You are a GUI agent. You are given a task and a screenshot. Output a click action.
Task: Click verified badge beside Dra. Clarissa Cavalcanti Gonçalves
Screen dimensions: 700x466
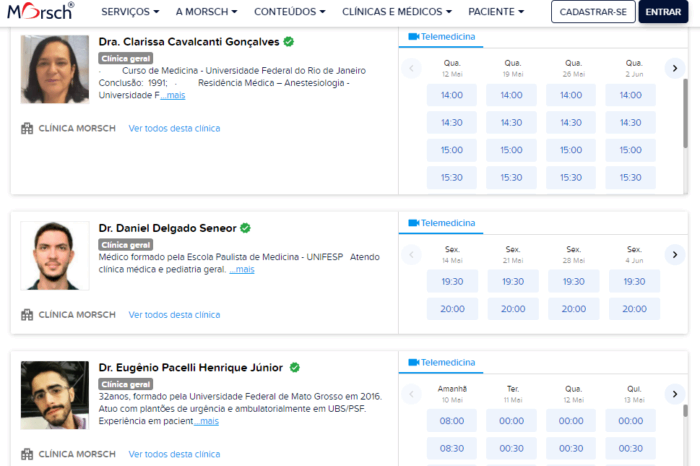pyautogui.click(x=288, y=42)
